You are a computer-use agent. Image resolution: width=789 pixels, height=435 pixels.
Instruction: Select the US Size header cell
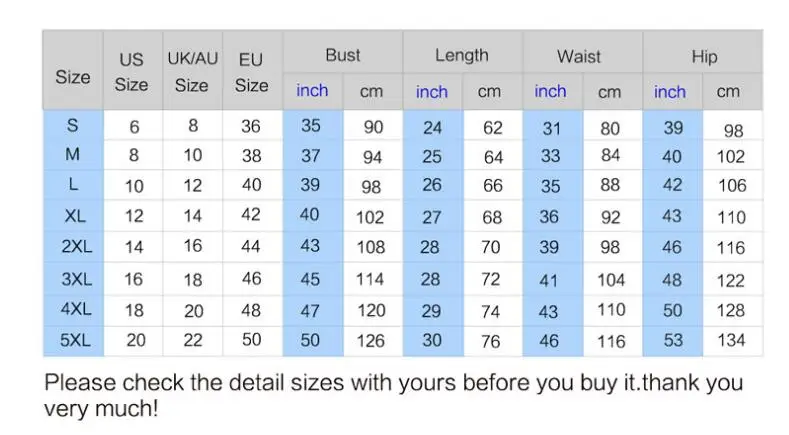[131, 71]
